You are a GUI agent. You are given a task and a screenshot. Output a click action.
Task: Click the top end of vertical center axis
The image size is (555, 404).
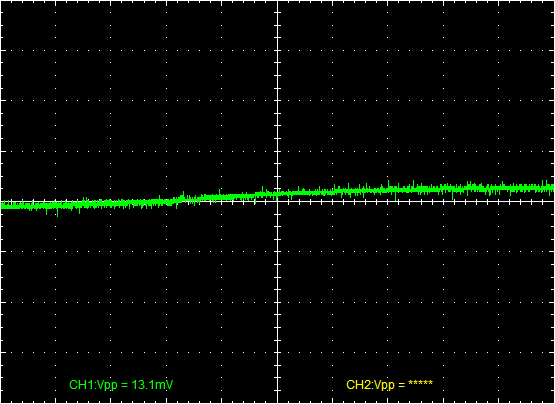pos(278,1)
